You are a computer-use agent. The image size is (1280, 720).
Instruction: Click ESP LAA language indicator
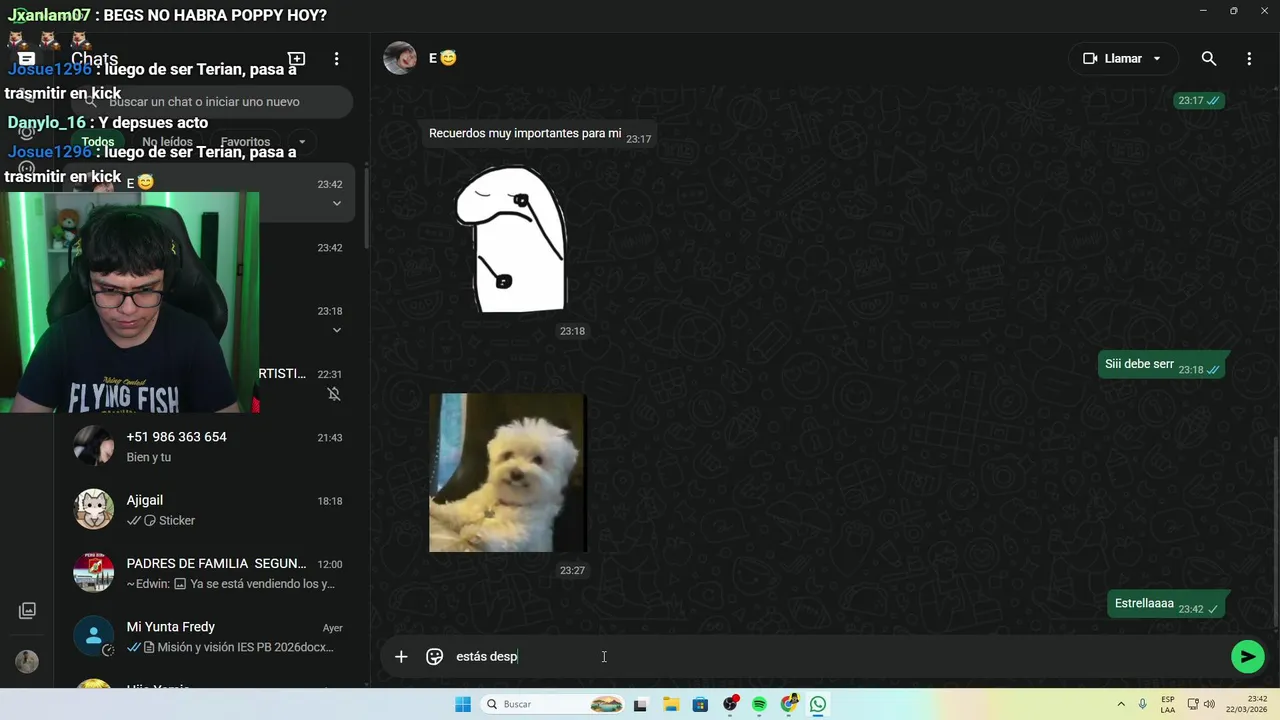point(1168,704)
